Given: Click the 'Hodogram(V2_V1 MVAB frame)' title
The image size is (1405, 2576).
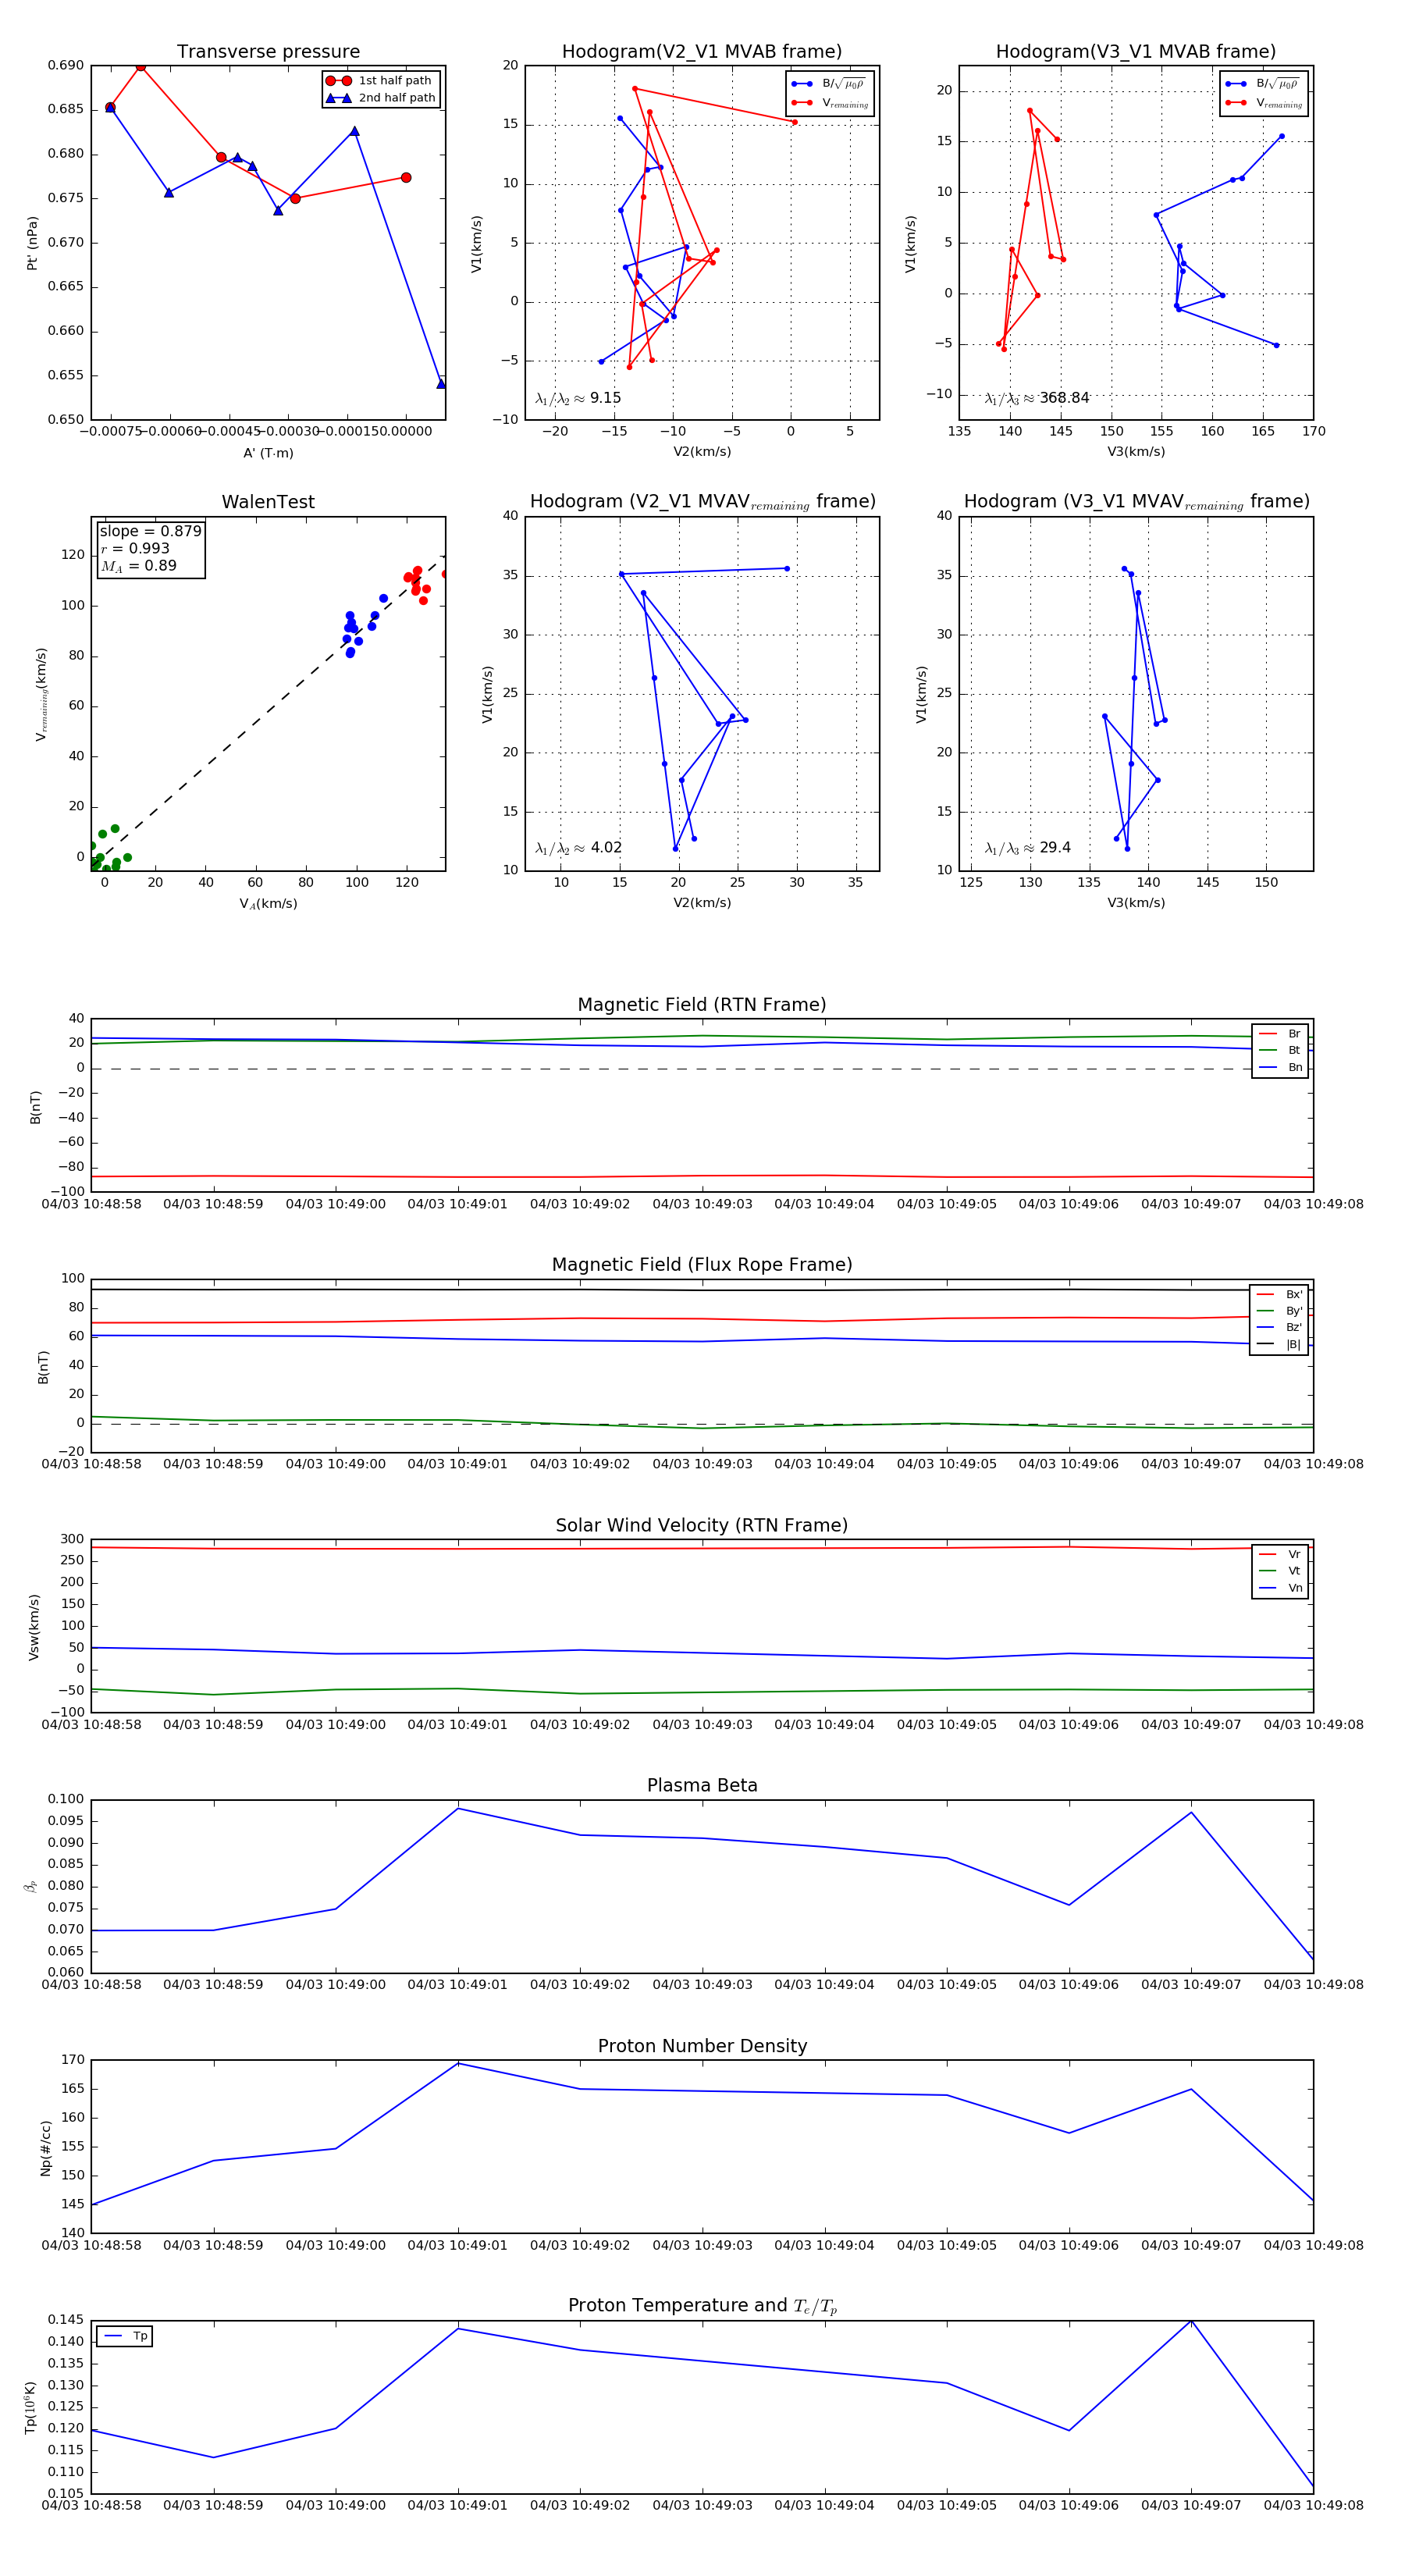Looking at the screenshot, I should 702,52.
